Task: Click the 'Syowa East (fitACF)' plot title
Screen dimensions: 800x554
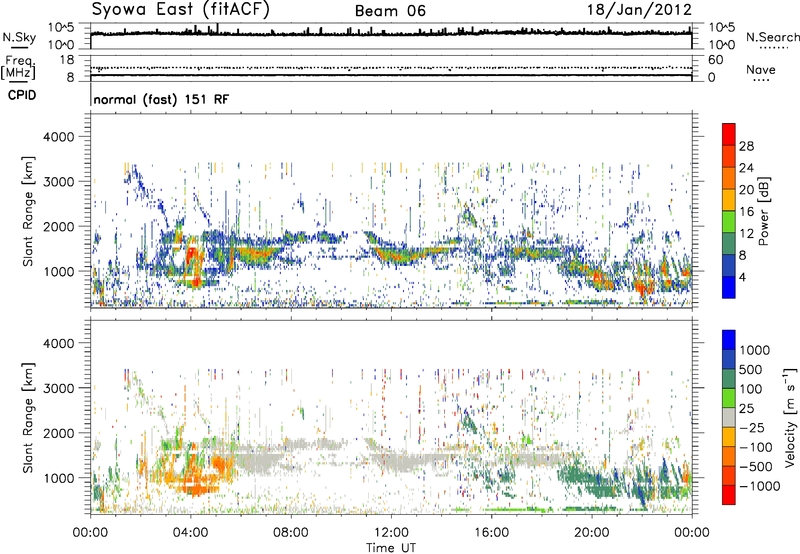Action: (180, 10)
